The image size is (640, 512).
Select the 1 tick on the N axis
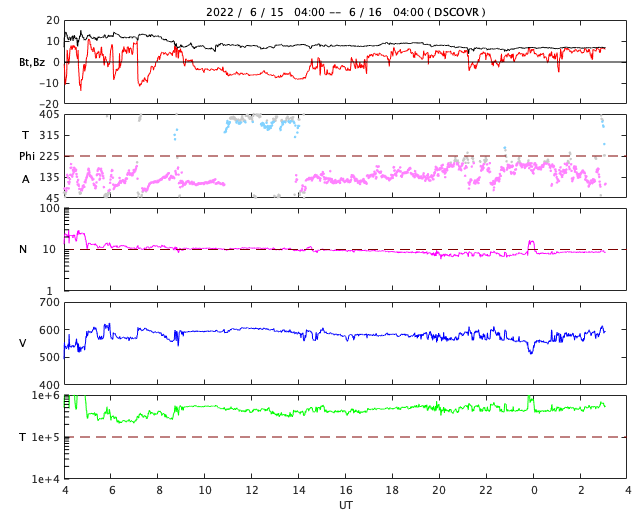[x=49, y=291]
